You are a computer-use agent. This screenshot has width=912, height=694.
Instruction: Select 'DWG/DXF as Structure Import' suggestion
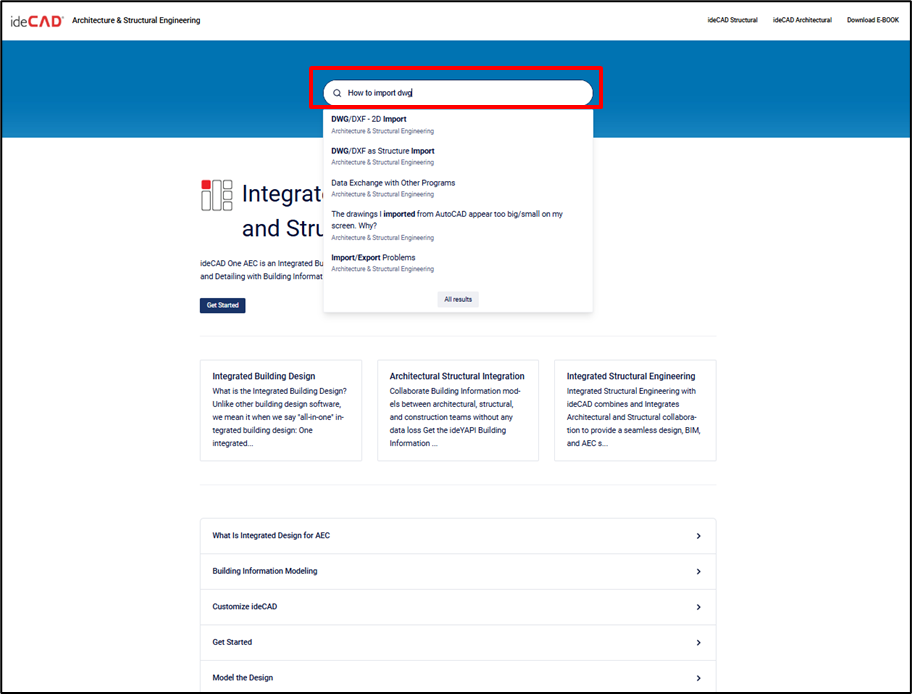(x=383, y=151)
